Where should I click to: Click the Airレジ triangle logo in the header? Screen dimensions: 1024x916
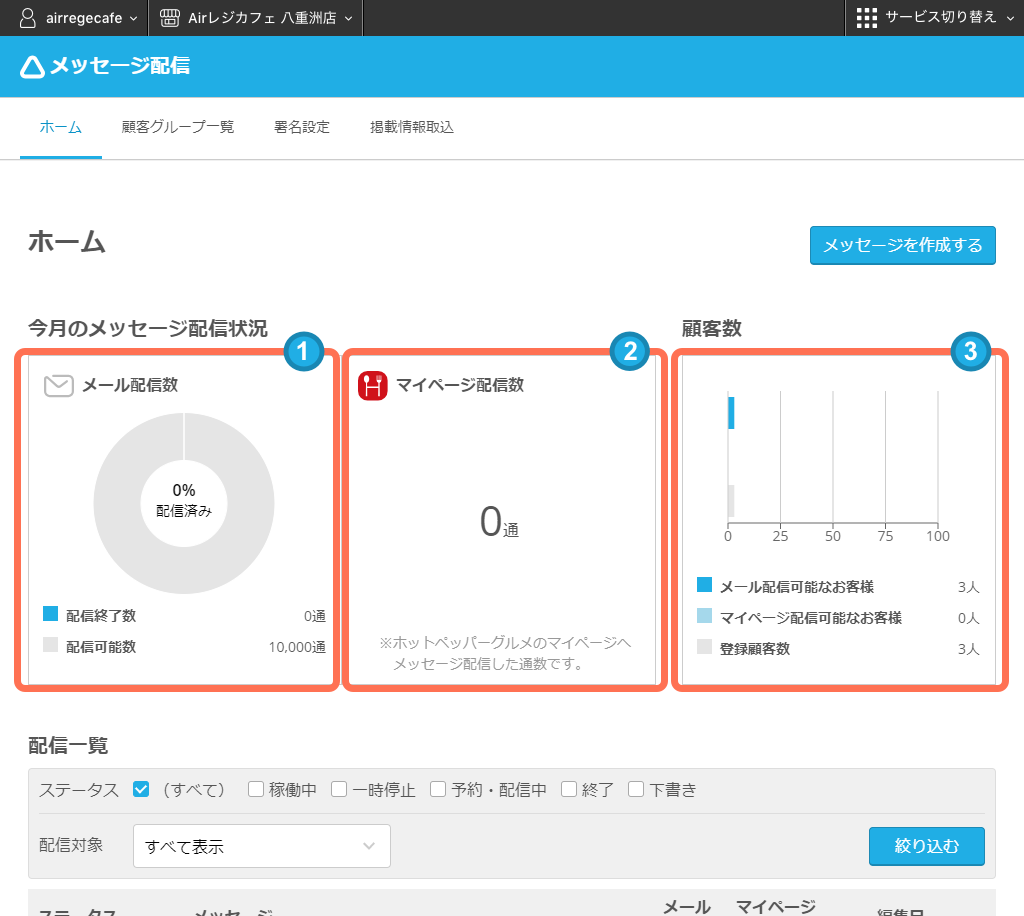pos(32,66)
